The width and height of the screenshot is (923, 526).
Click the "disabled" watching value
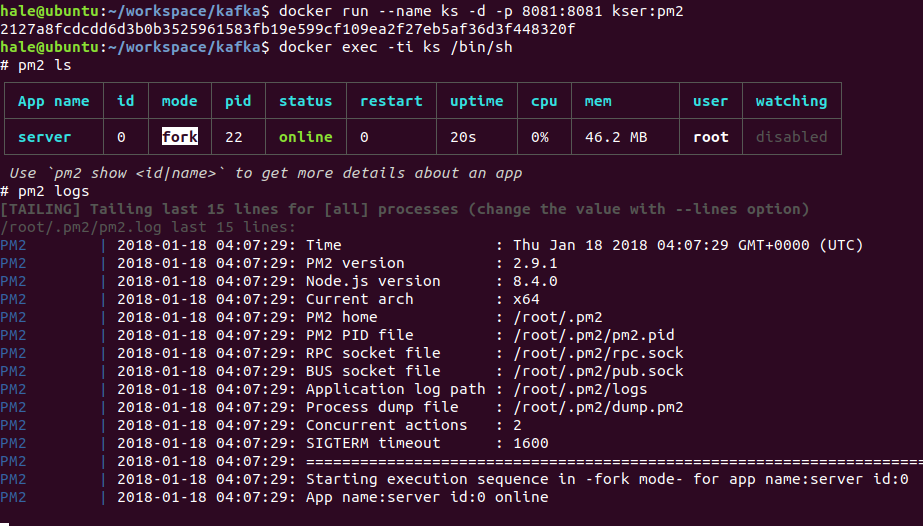pyautogui.click(x=791, y=137)
